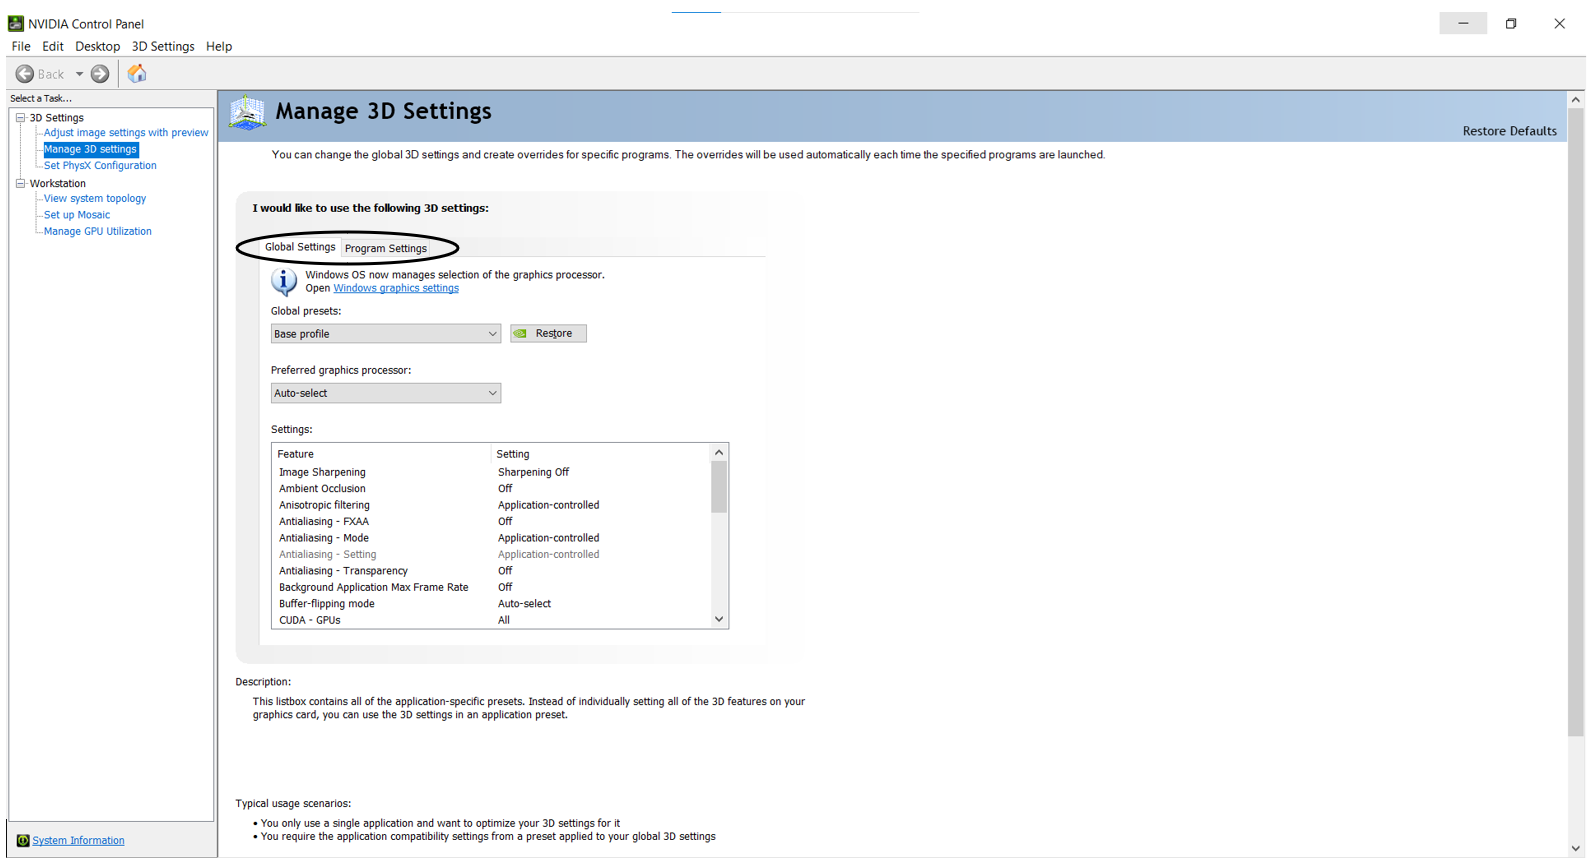Click the System Information icon
This screenshot has height=862, width=1593.
23,841
